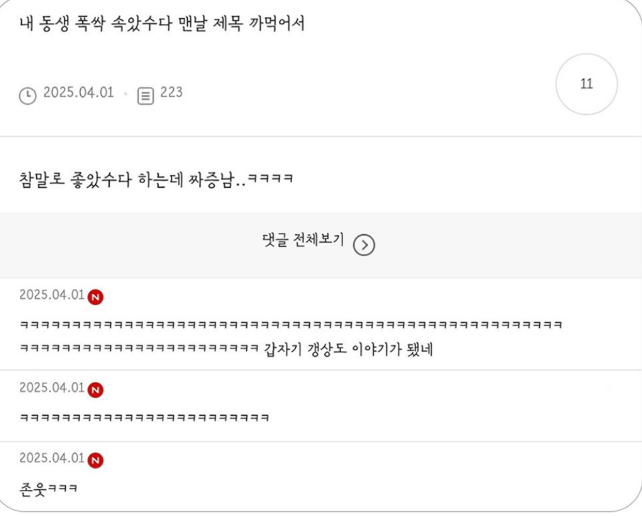Open 댓글 전체보기 to view all comments
Viewport: 642px width, 516px height.
click(303, 240)
